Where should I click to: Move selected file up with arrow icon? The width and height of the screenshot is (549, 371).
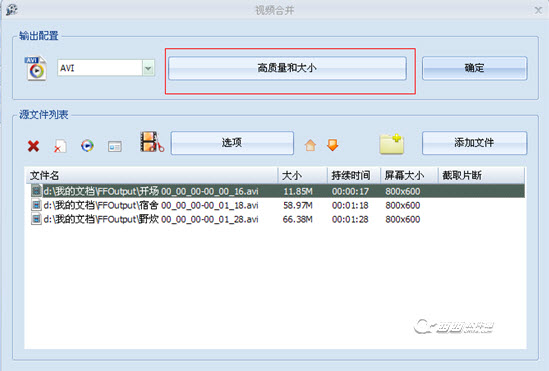tap(310, 145)
